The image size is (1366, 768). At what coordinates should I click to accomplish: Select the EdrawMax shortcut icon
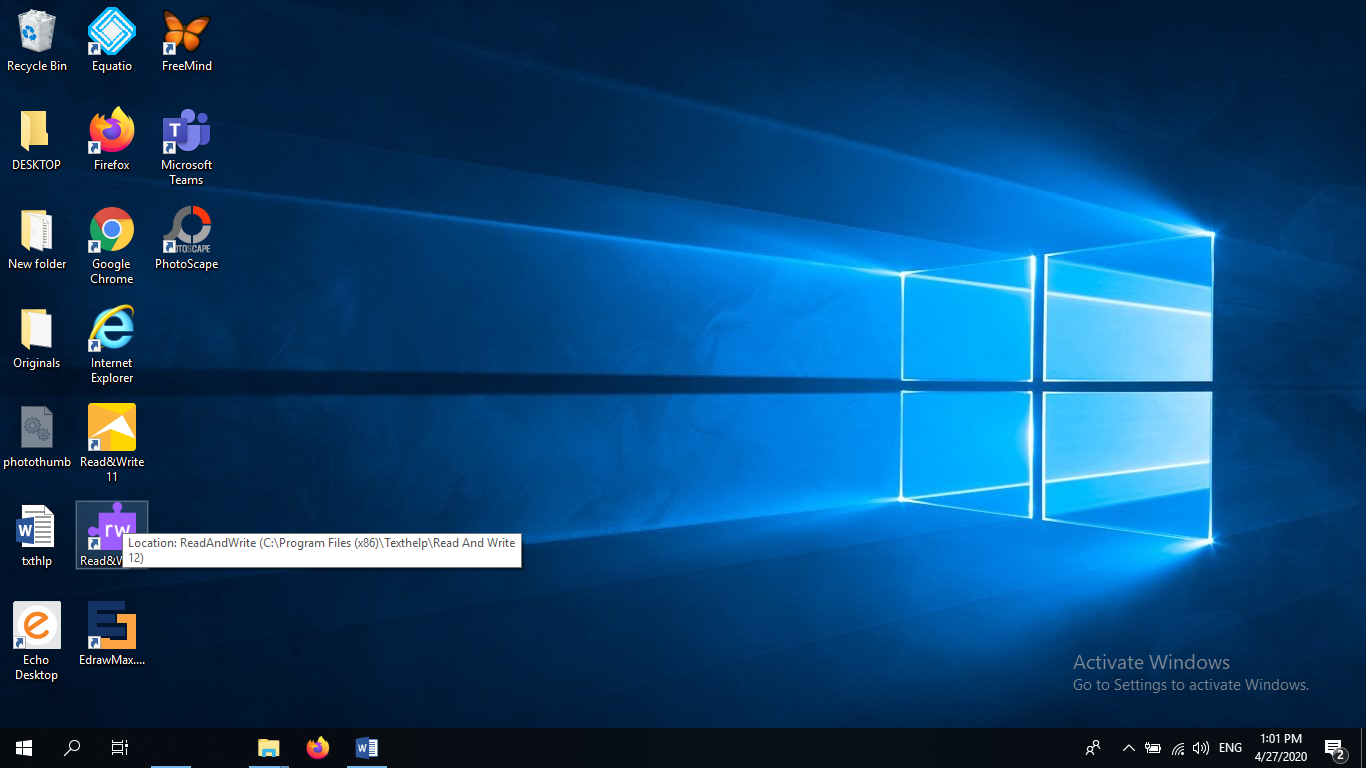(x=112, y=635)
